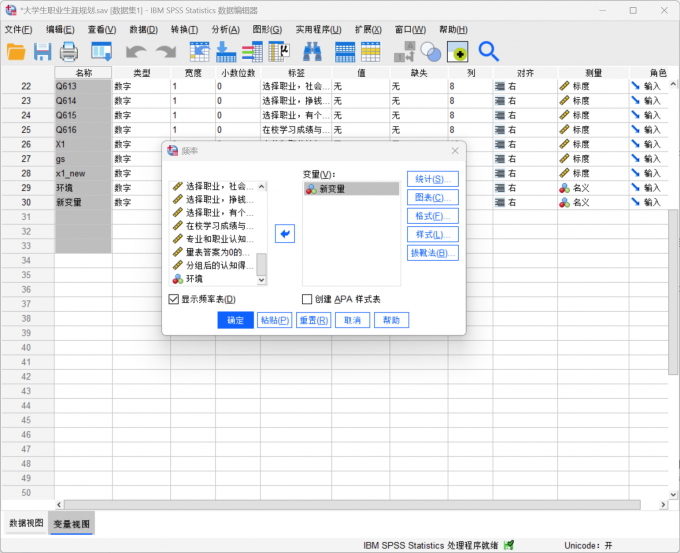The width and height of the screenshot is (680, 553).
Task: Select 环境 in the source variable list
Action: (x=200, y=279)
